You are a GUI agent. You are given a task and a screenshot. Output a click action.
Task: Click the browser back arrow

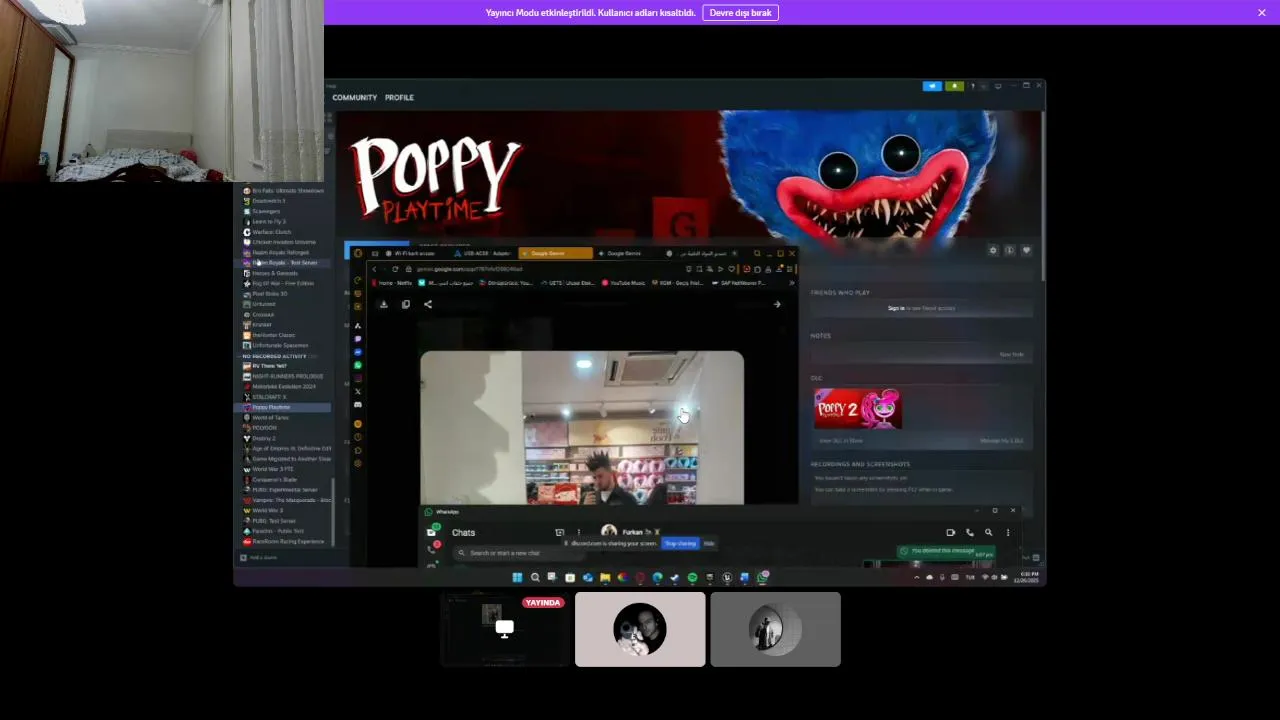pyautogui.click(x=374, y=269)
